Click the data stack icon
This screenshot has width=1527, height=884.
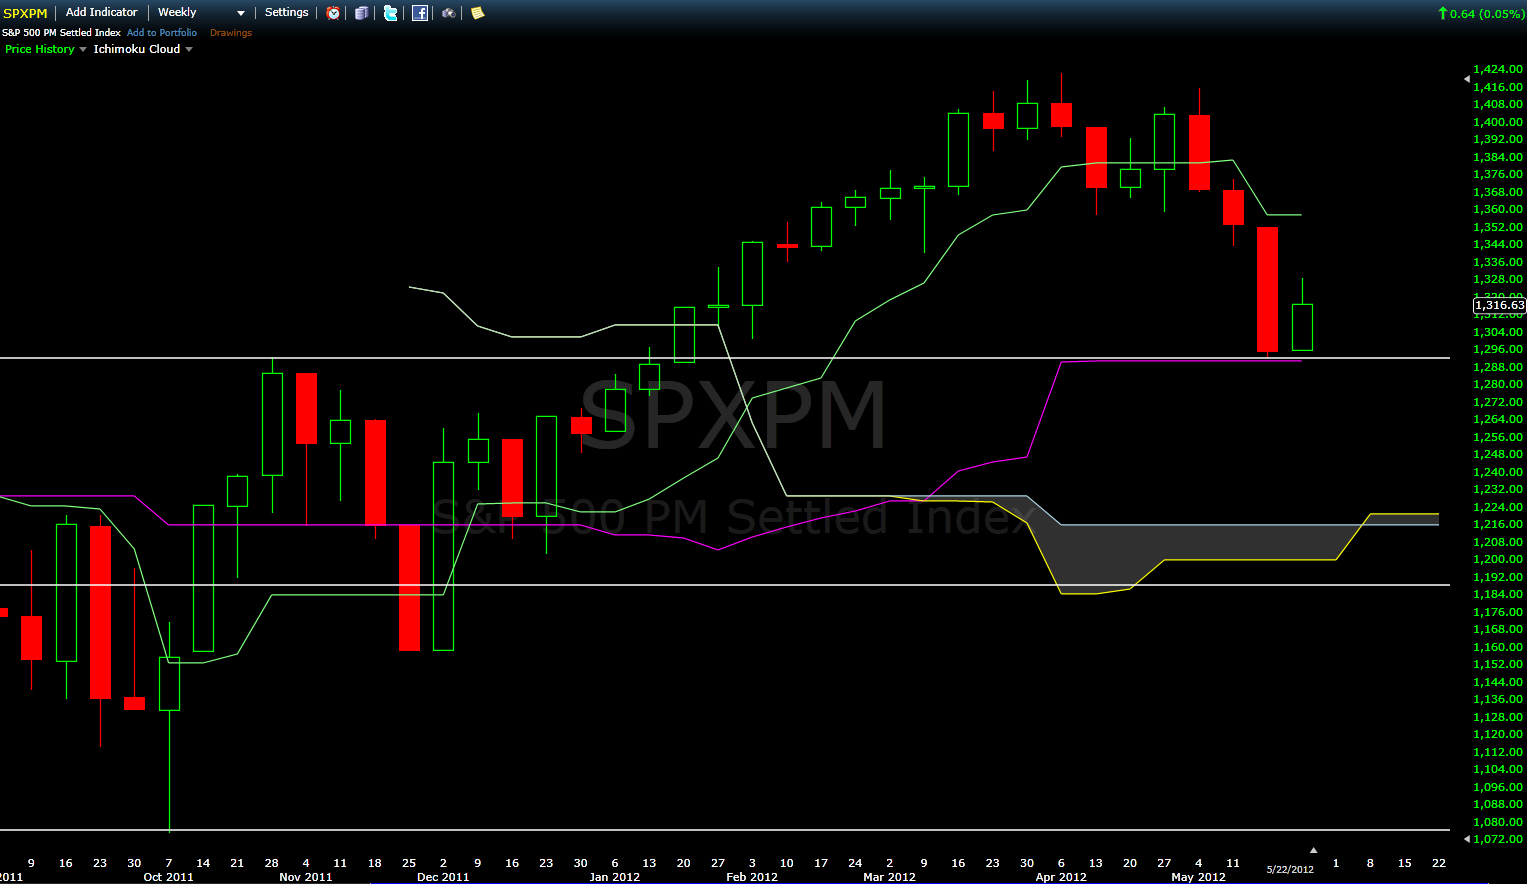(362, 13)
